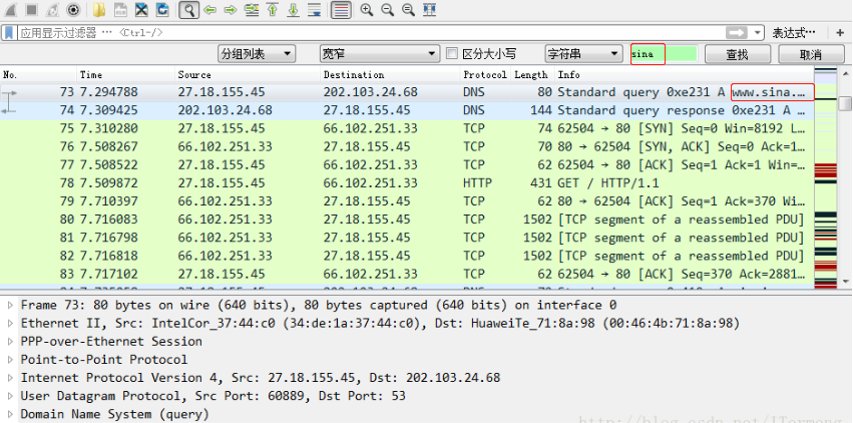This screenshot has width=853, height=423.
Task: Select packet 74 DNS query response
Action: (x=407, y=110)
